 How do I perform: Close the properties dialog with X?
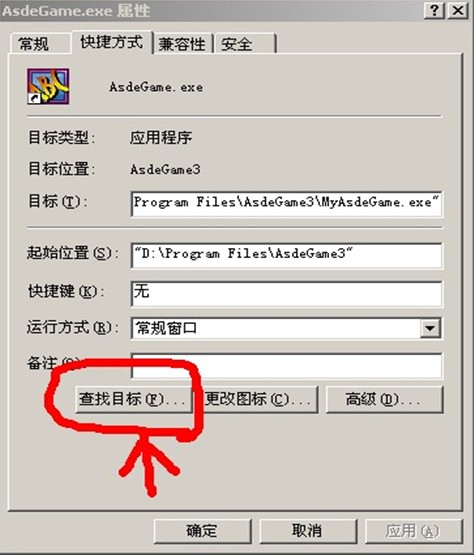point(458,11)
